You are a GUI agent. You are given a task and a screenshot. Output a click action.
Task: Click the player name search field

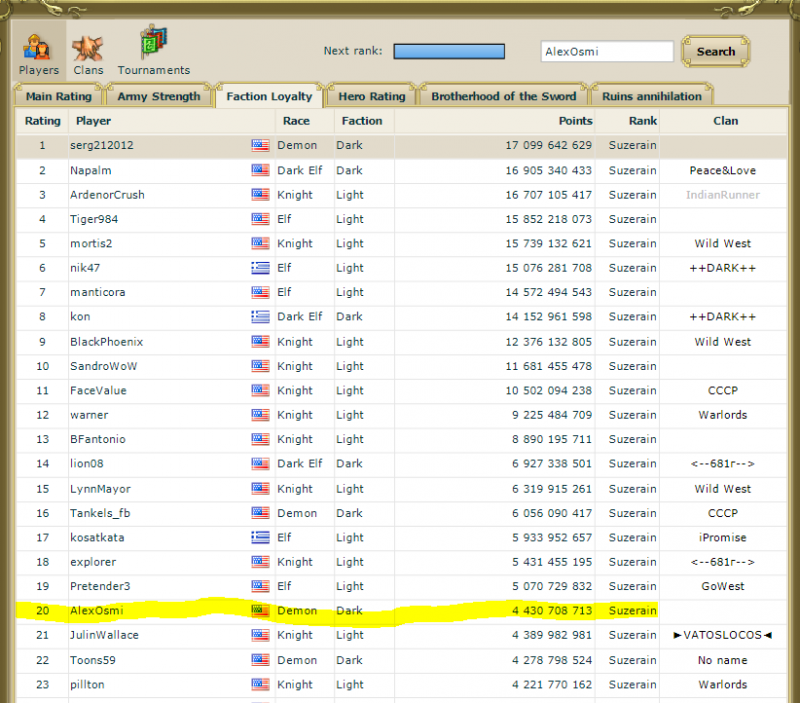tap(606, 52)
